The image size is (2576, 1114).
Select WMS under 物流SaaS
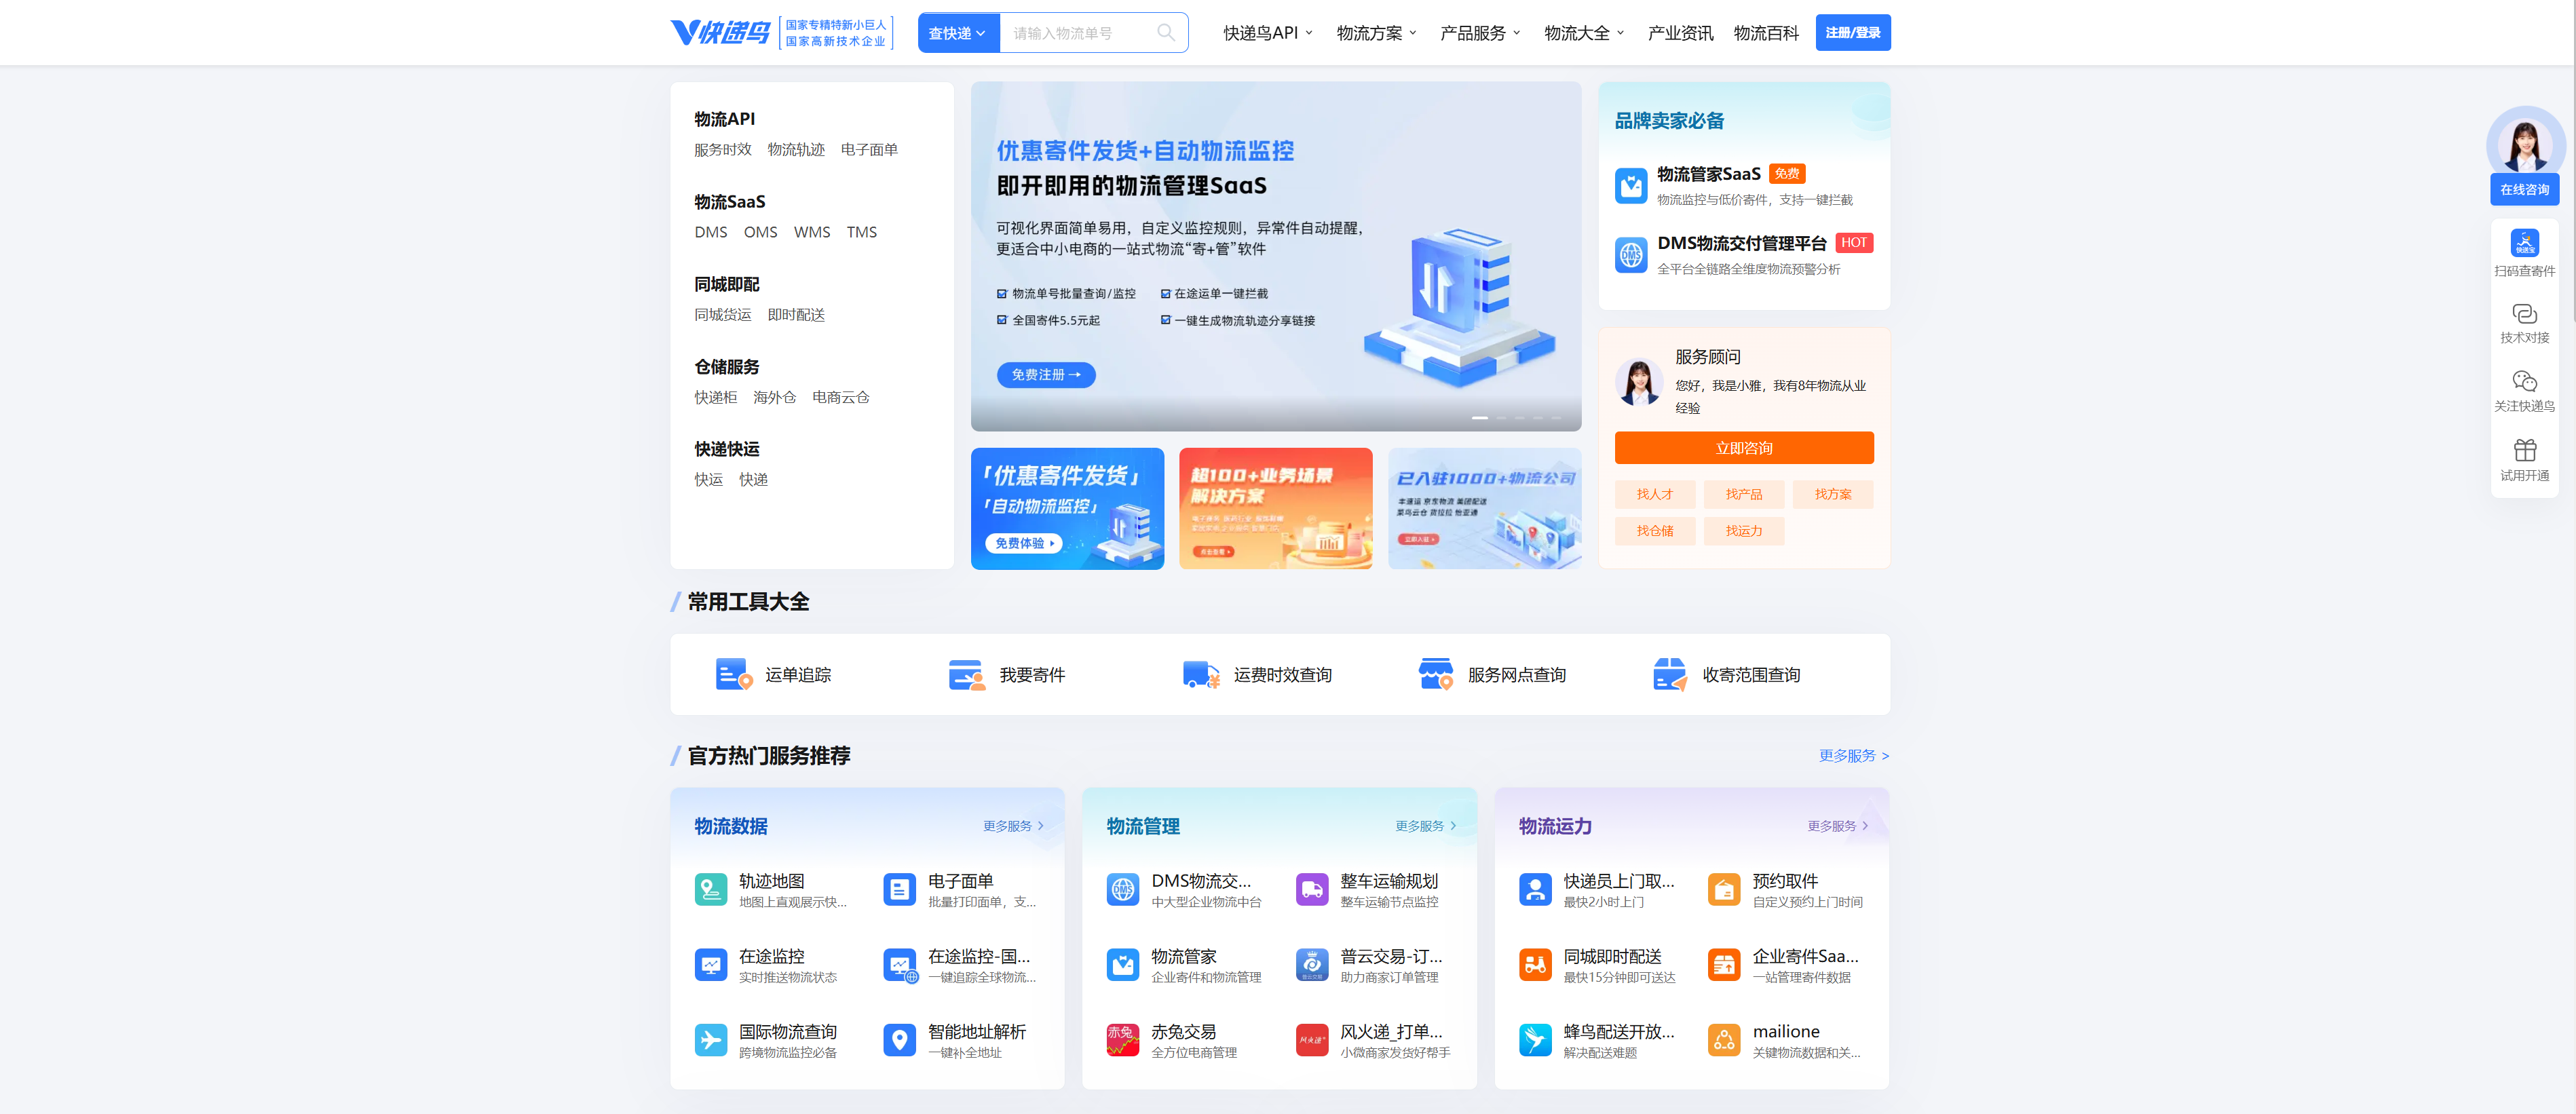812,232
